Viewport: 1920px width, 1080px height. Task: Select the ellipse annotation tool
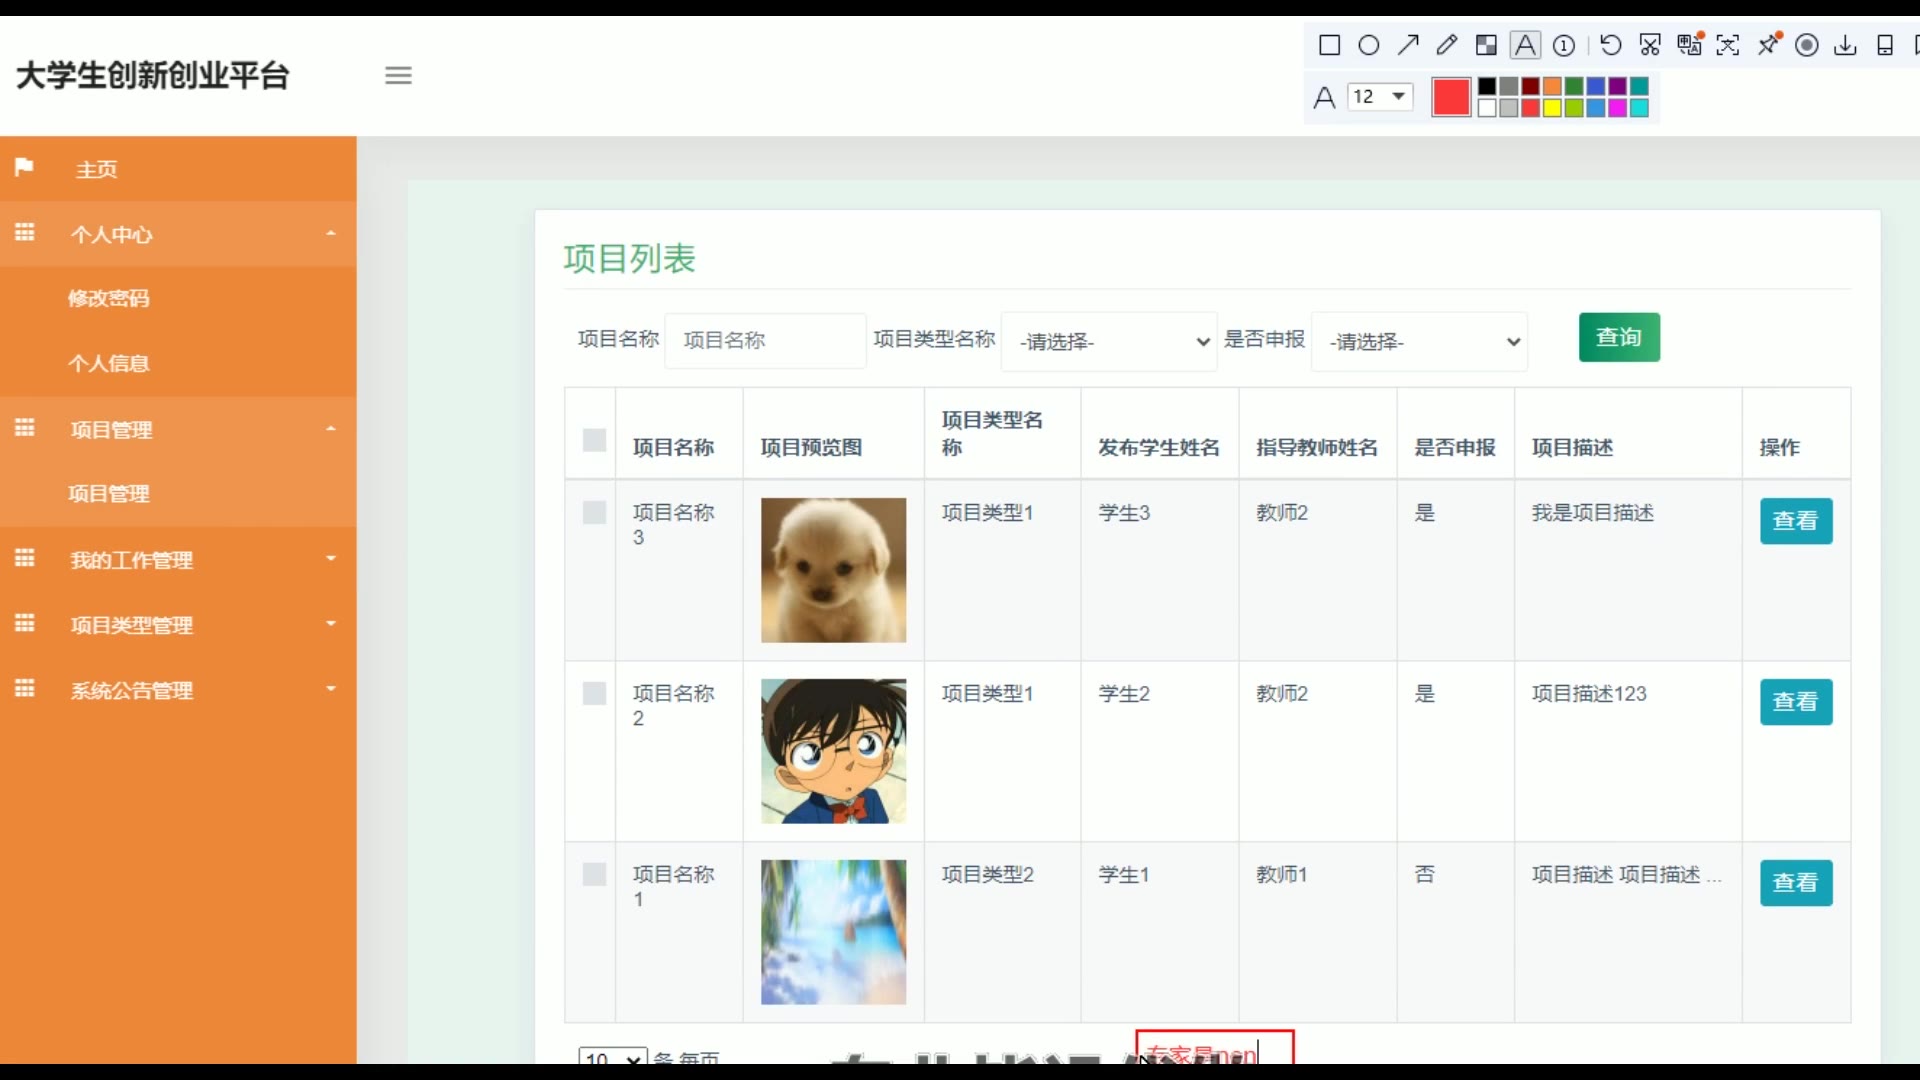coord(1369,45)
